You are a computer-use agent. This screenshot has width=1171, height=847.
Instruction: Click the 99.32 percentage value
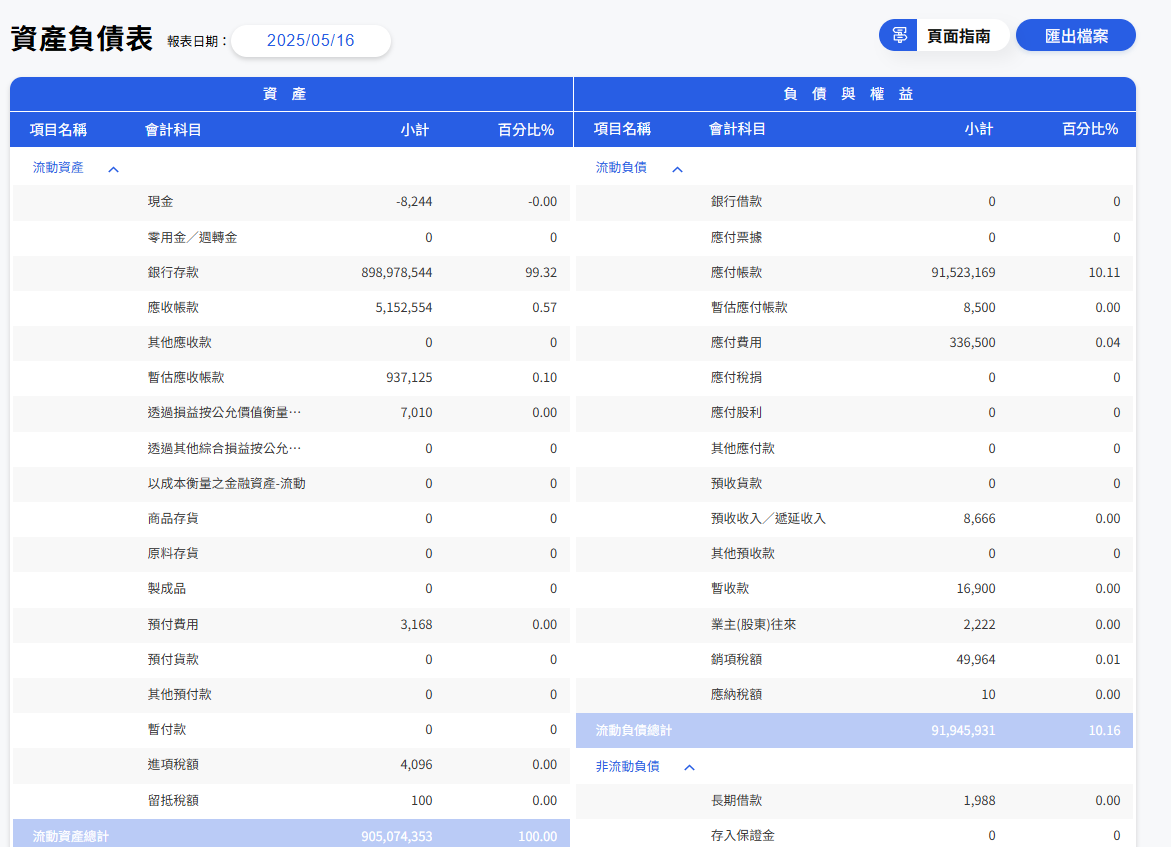click(x=541, y=273)
